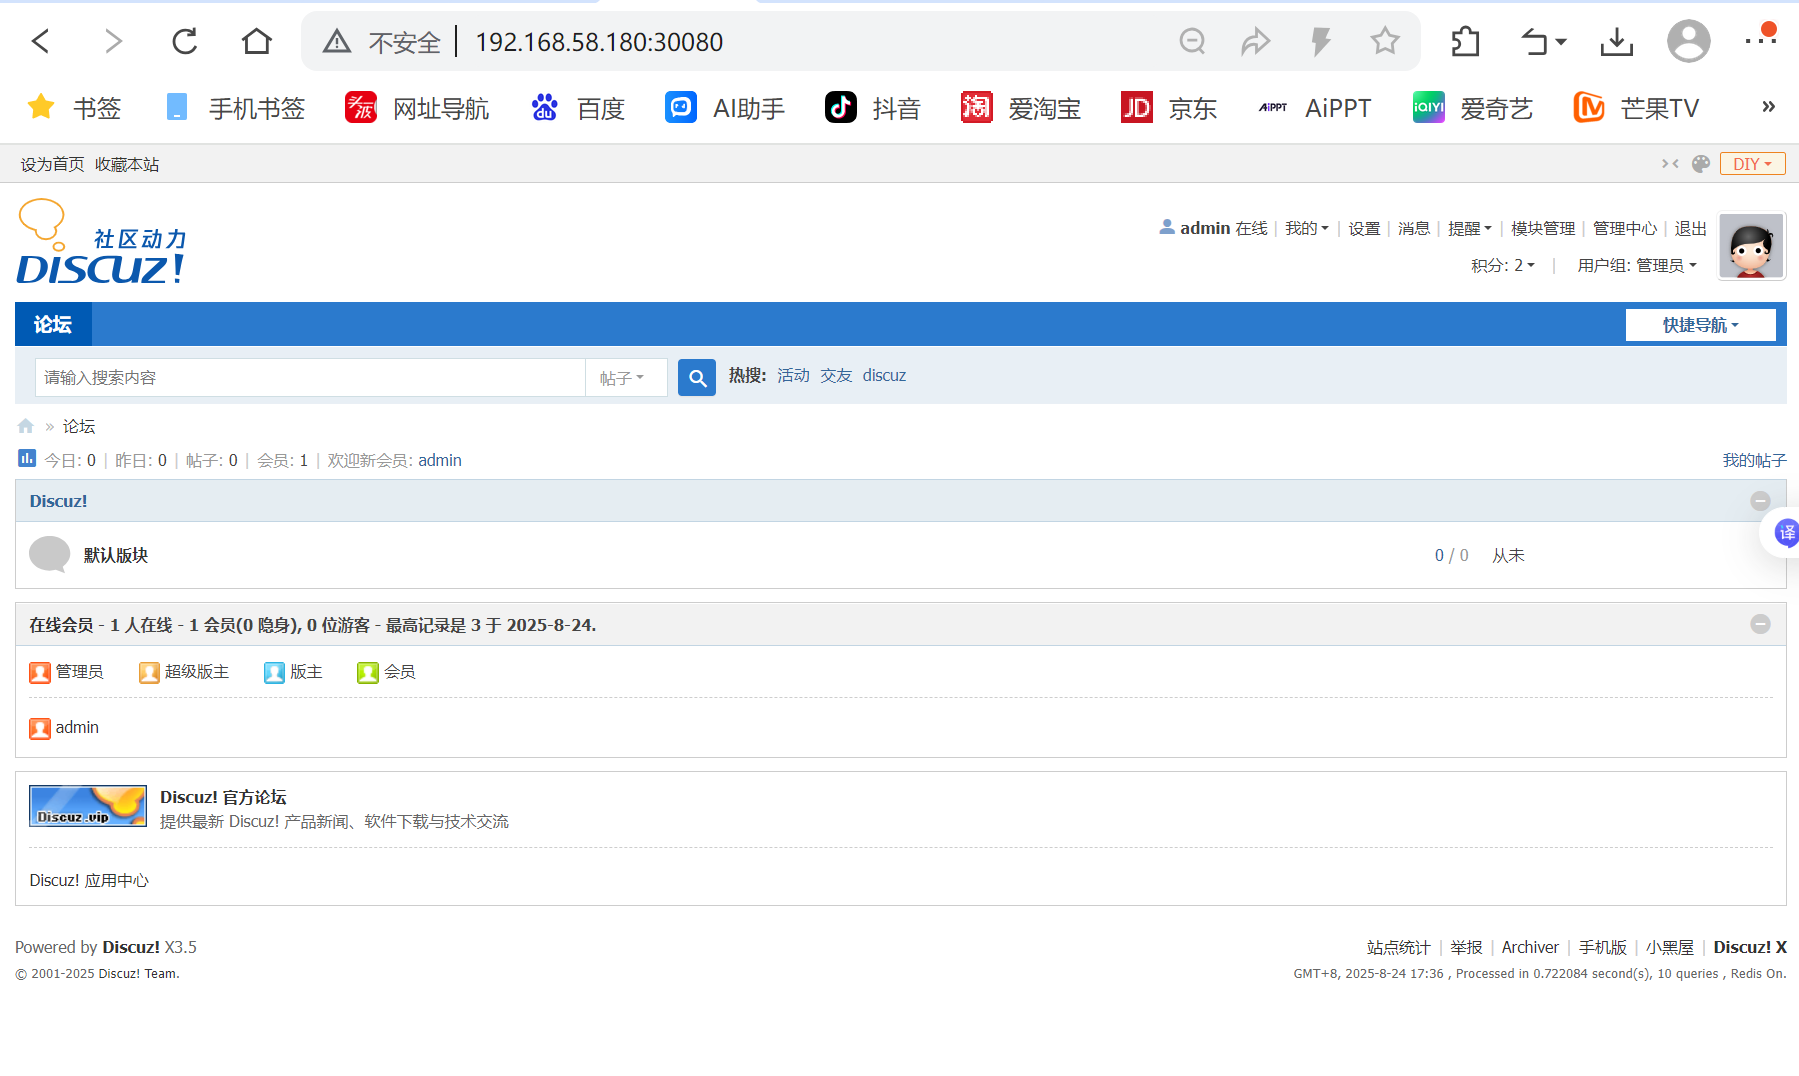
Task: Click the share arrow icon in address bar
Action: point(1256,41)
